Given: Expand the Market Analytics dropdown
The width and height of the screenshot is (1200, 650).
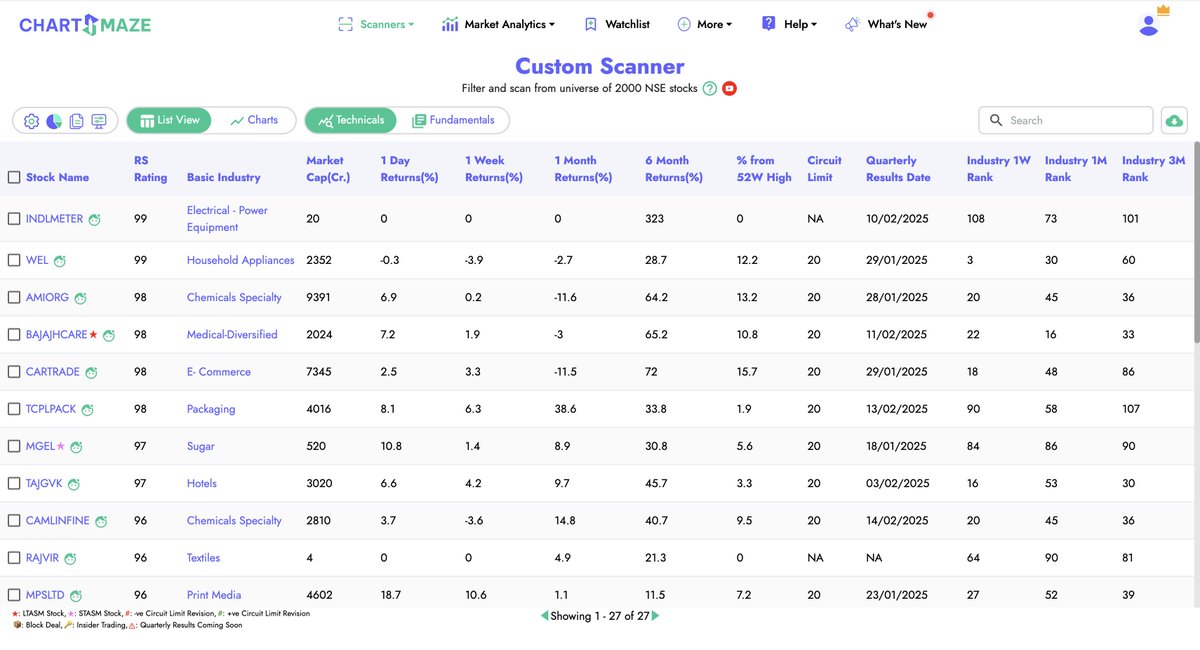Looking at the screenshot, I should click(x=498, y=24).
